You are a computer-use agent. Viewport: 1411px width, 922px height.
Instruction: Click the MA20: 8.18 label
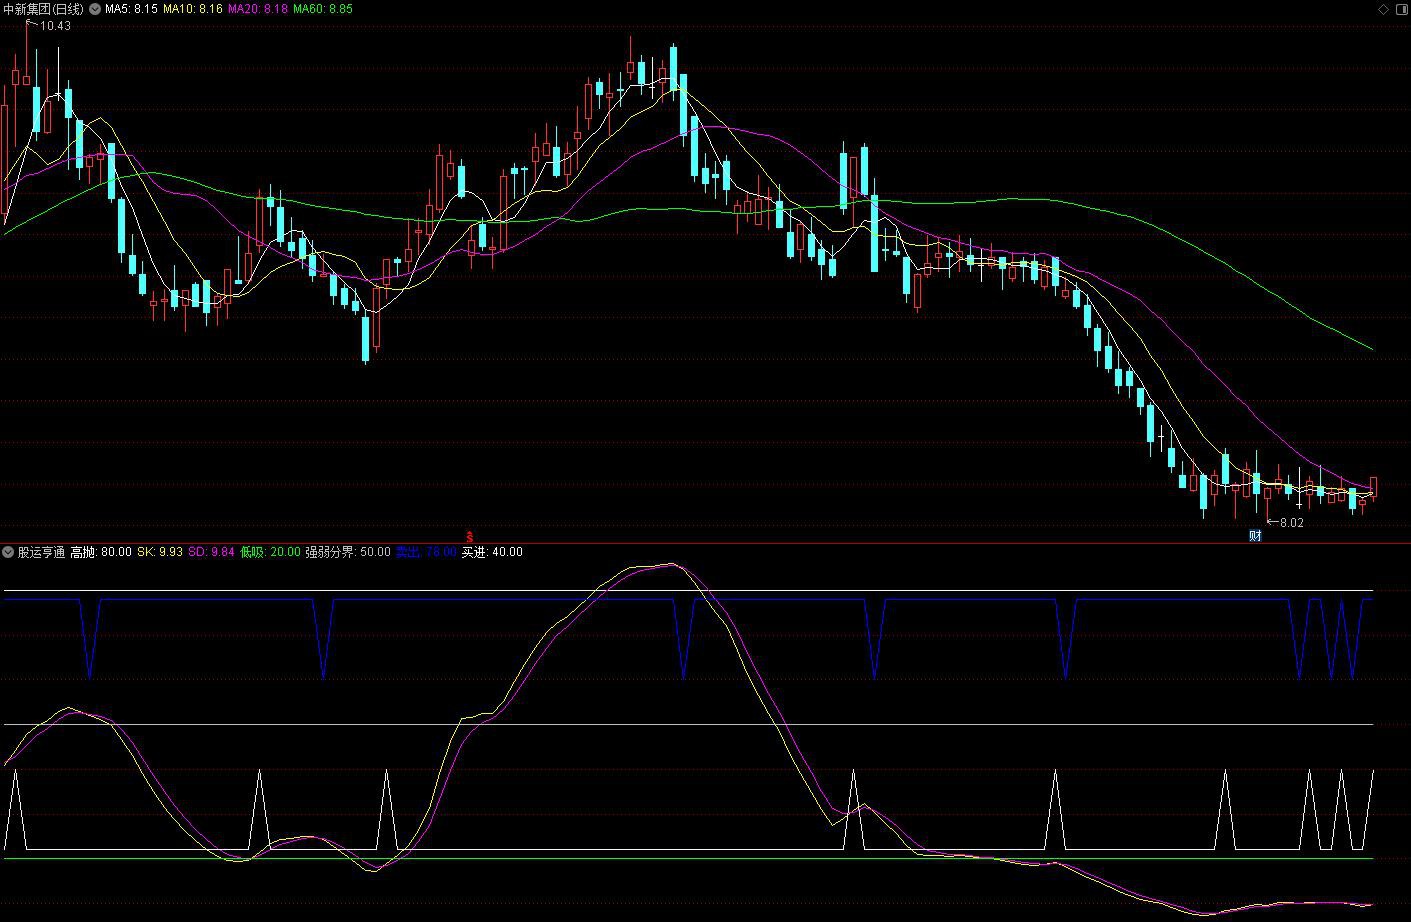258,9
